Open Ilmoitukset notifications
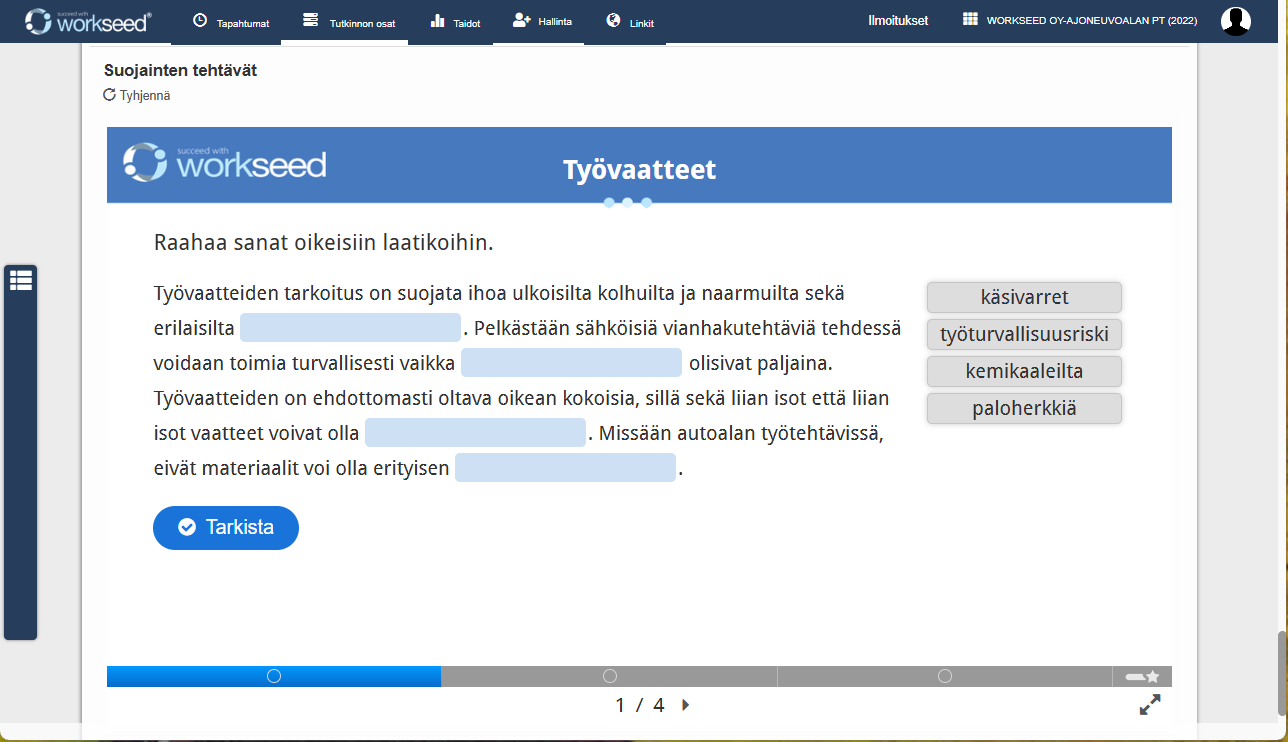This screenshot has height=742, width=1288. tap(898, 20)
